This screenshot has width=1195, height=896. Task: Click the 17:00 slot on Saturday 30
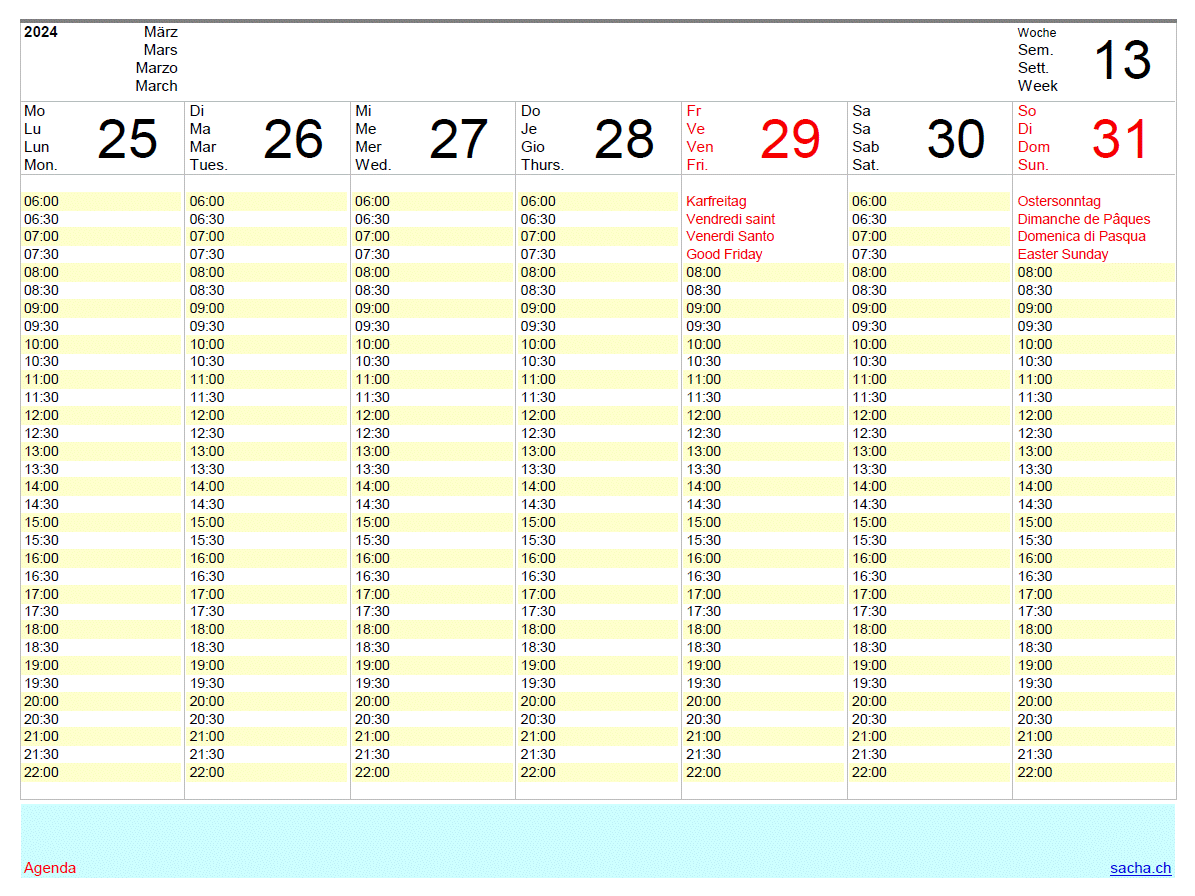[x=929, y=594]
